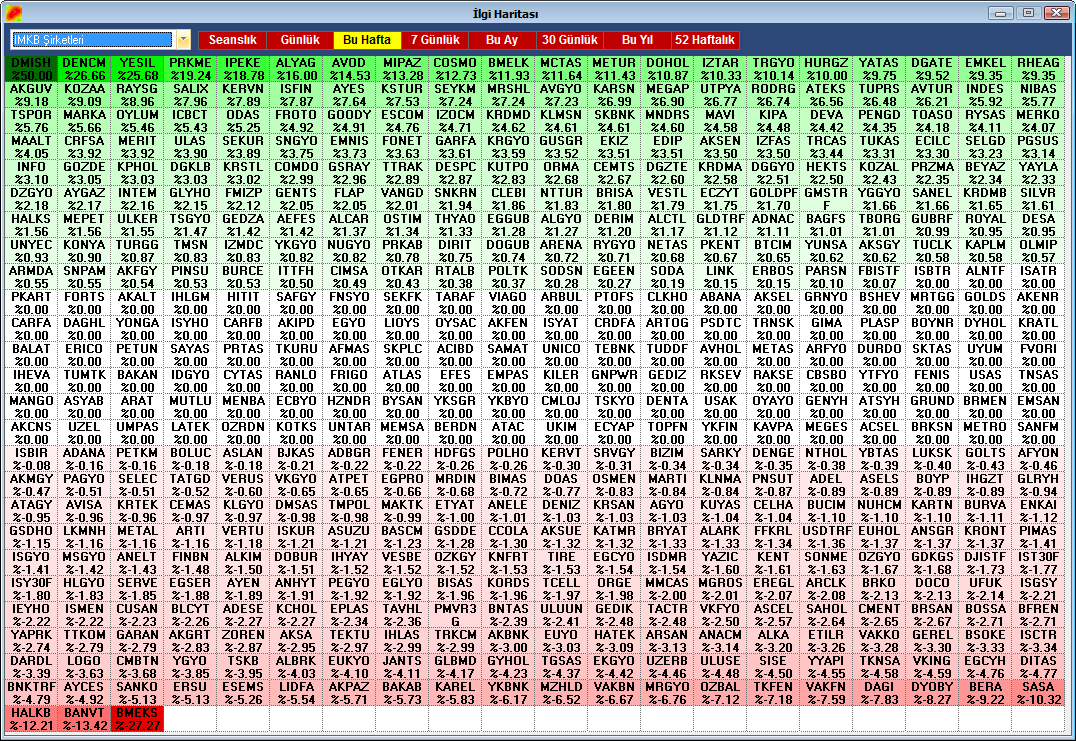Select the AKBNK %-3.00 cell

[x=508, y=641]
